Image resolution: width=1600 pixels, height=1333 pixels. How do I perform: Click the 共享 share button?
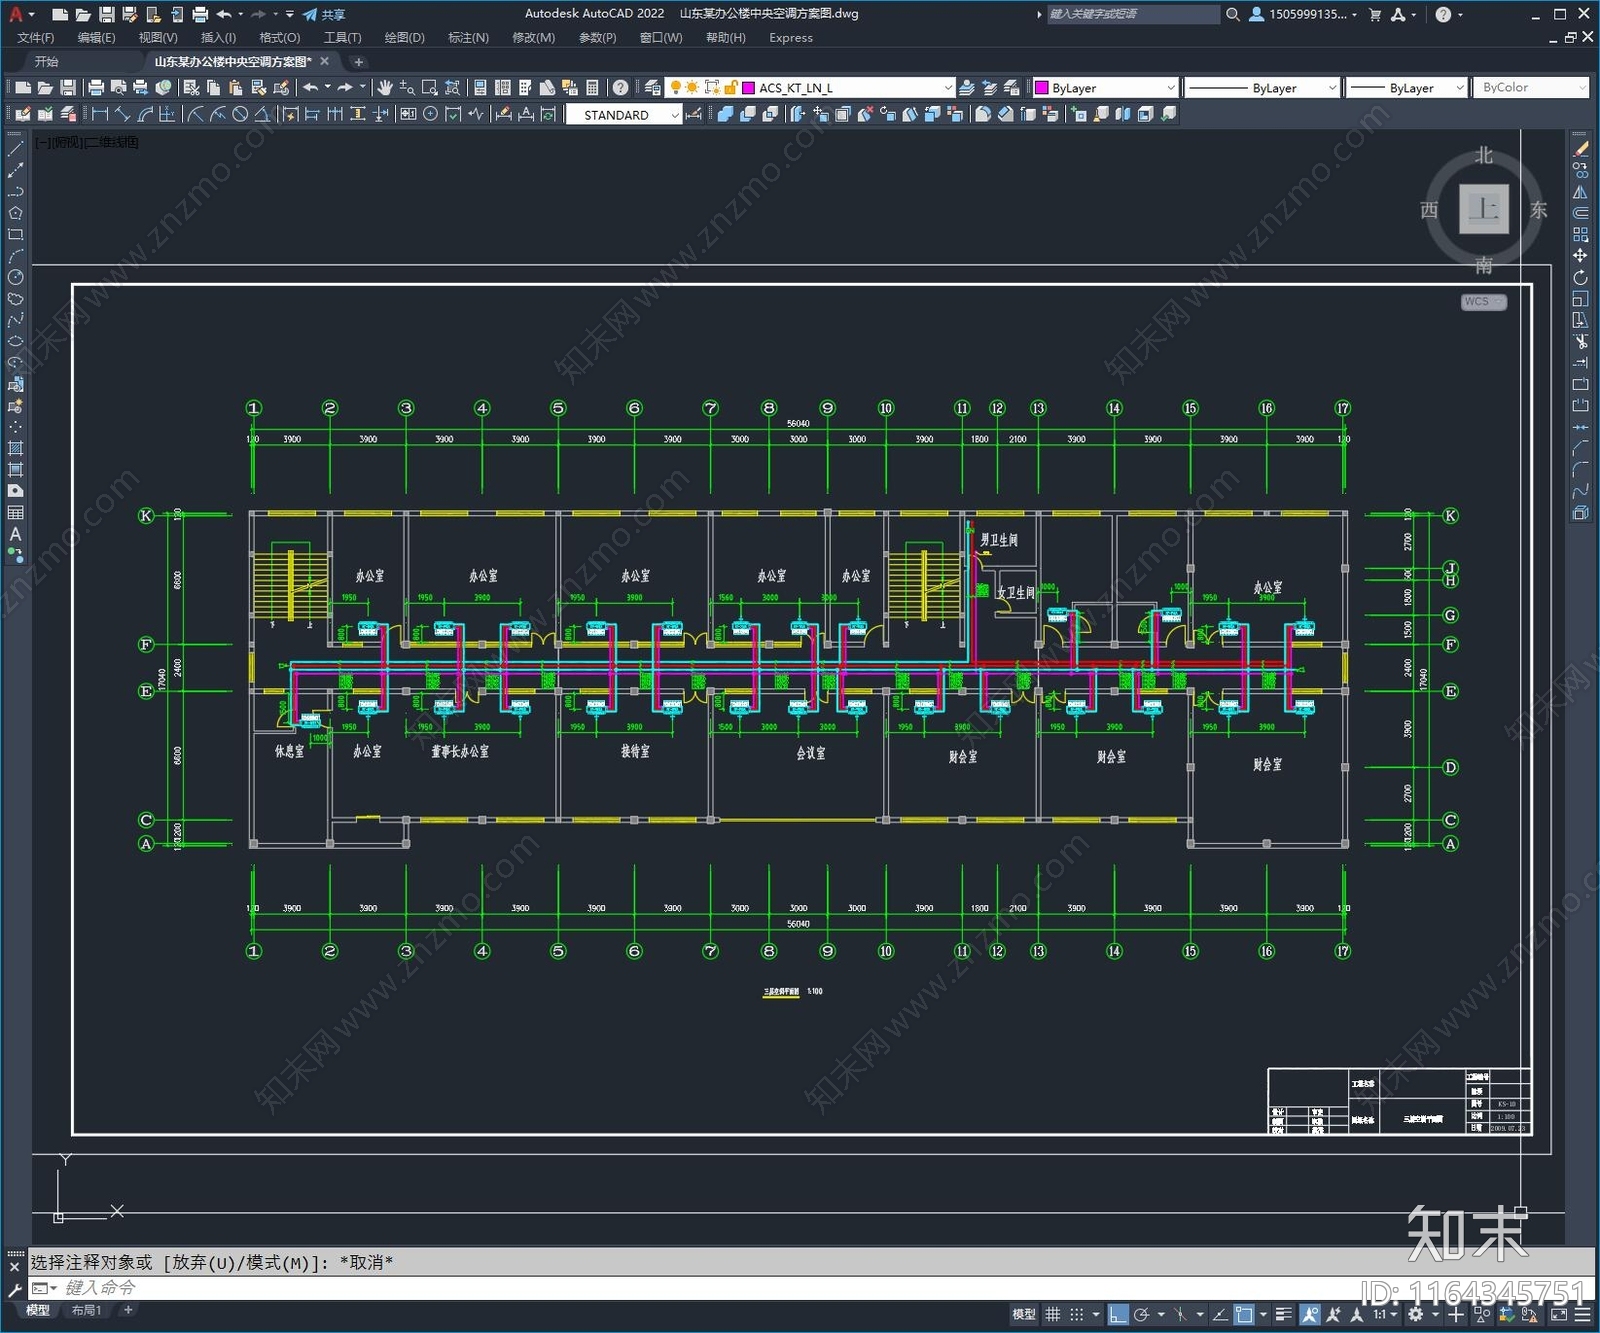324,14
